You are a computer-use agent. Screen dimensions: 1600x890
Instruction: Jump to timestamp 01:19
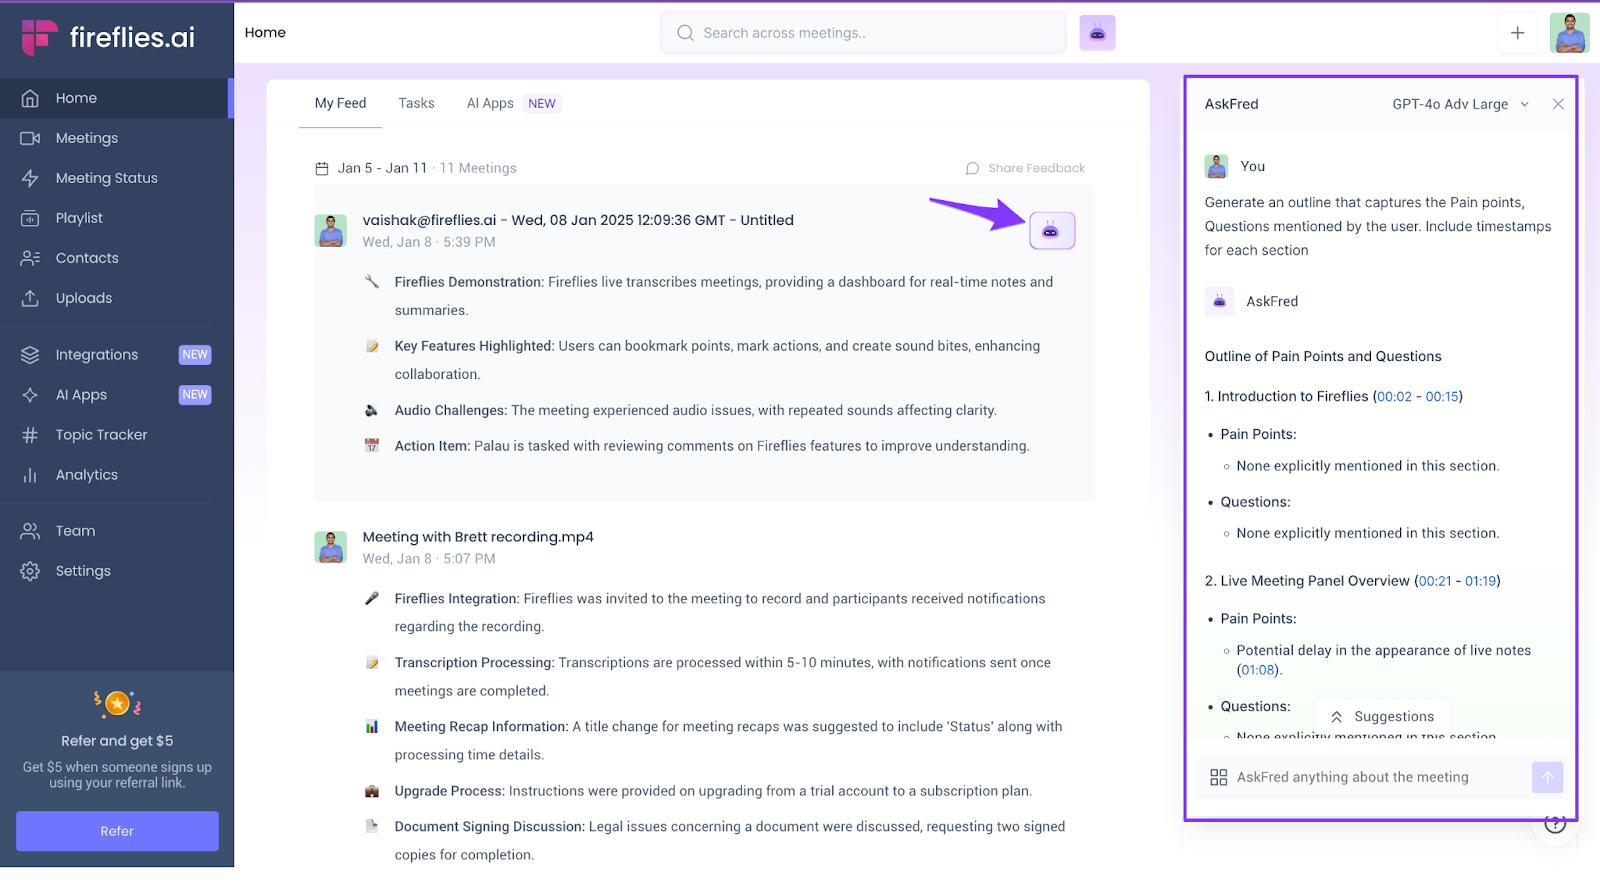(x=1481, y=581)
